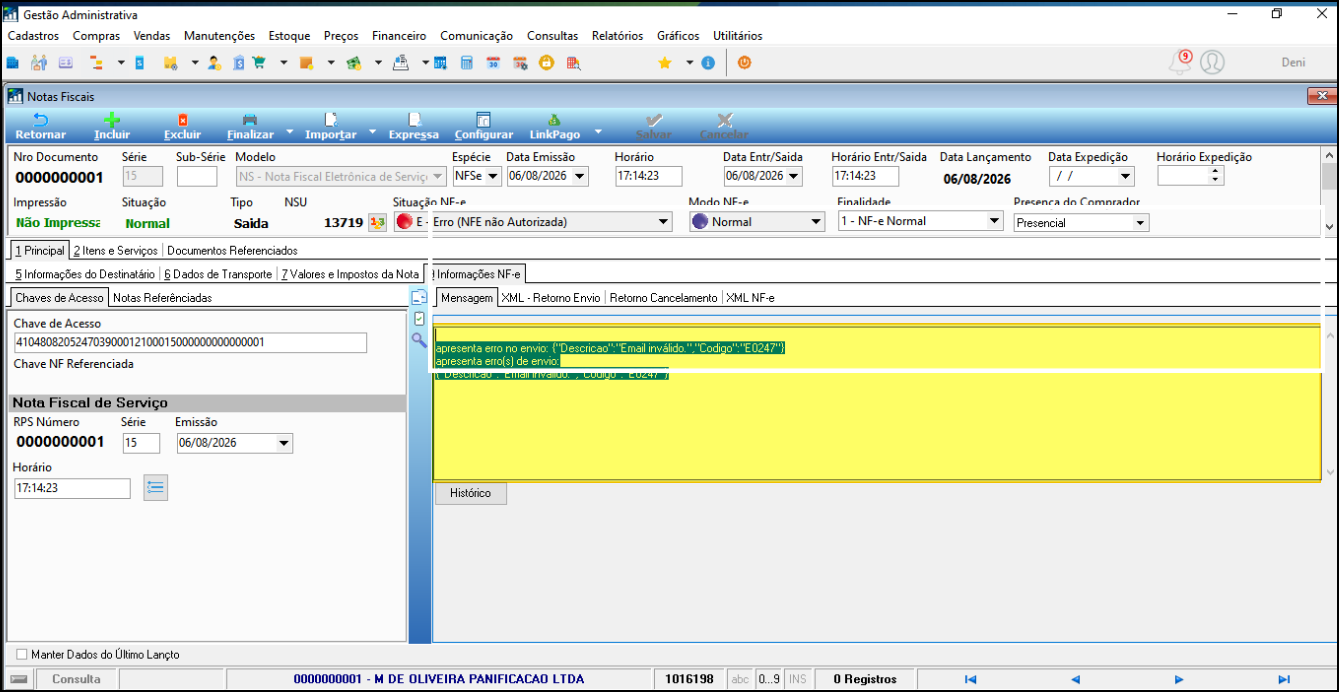Click the Sub-Série input field
The image size is (1339, 692).
click(x=197, y=176)
